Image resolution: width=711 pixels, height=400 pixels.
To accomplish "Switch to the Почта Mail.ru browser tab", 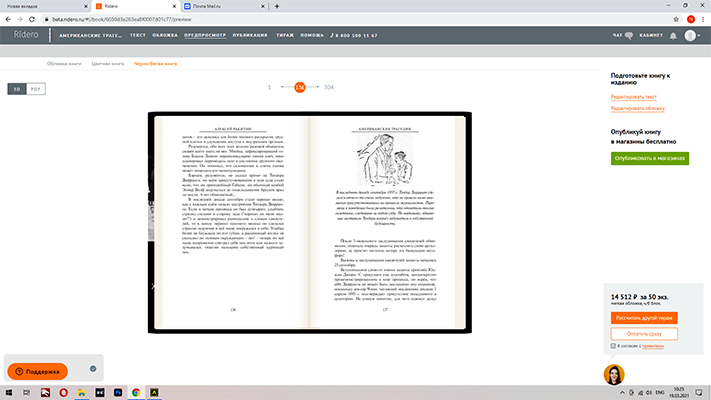I will pyautogui.click(x=224, y=6).
